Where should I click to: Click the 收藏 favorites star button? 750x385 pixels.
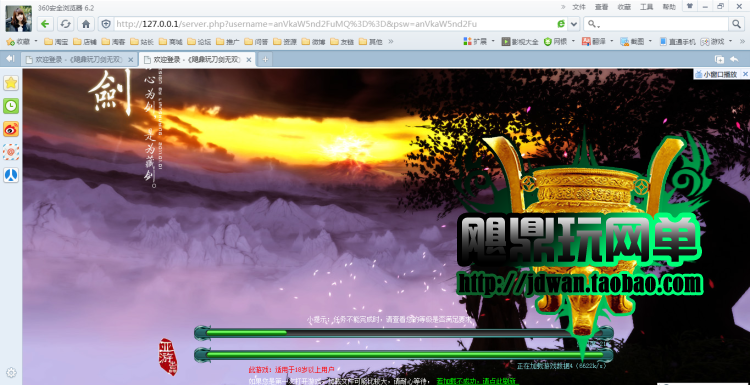coord(18,42)
